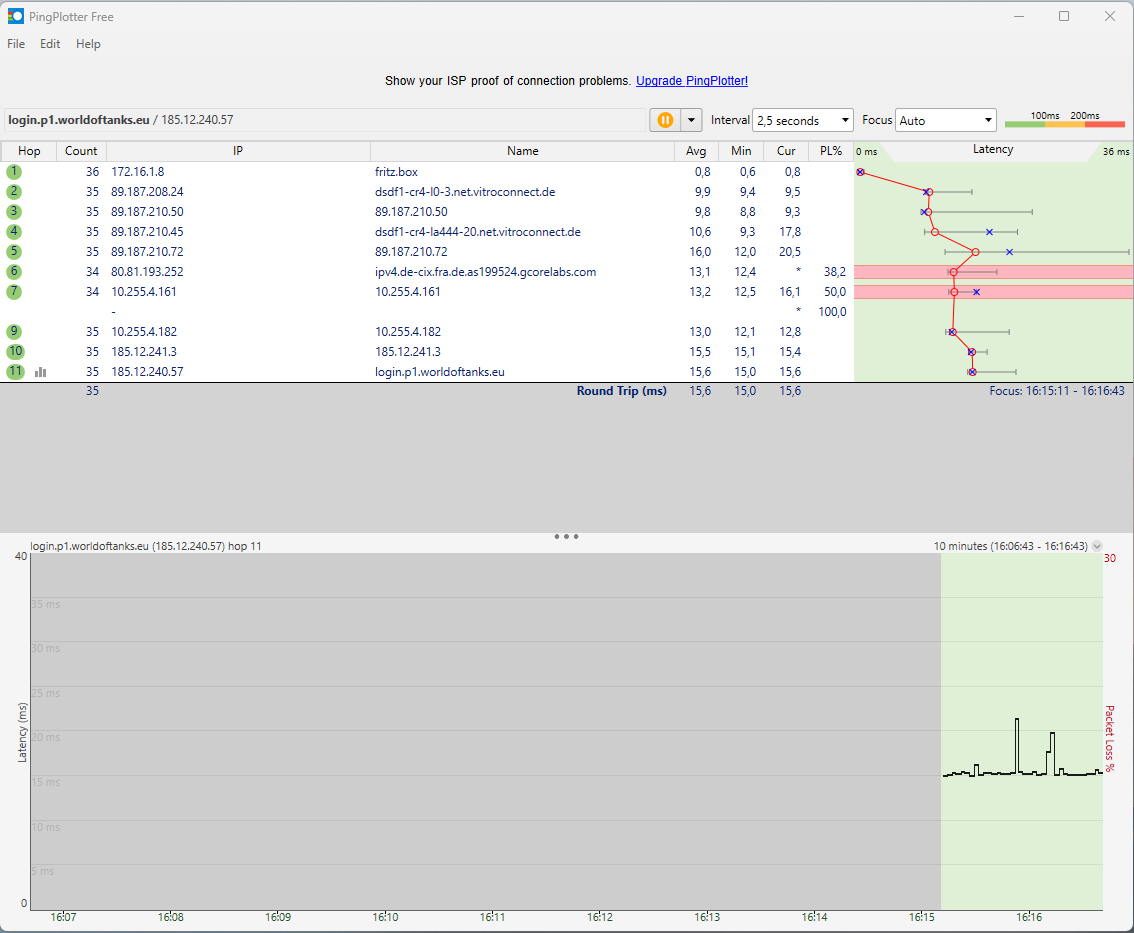Follow the Upgrade PingPlotter! link
Screen dimensions: 1134x933
[x=691, y=81]
